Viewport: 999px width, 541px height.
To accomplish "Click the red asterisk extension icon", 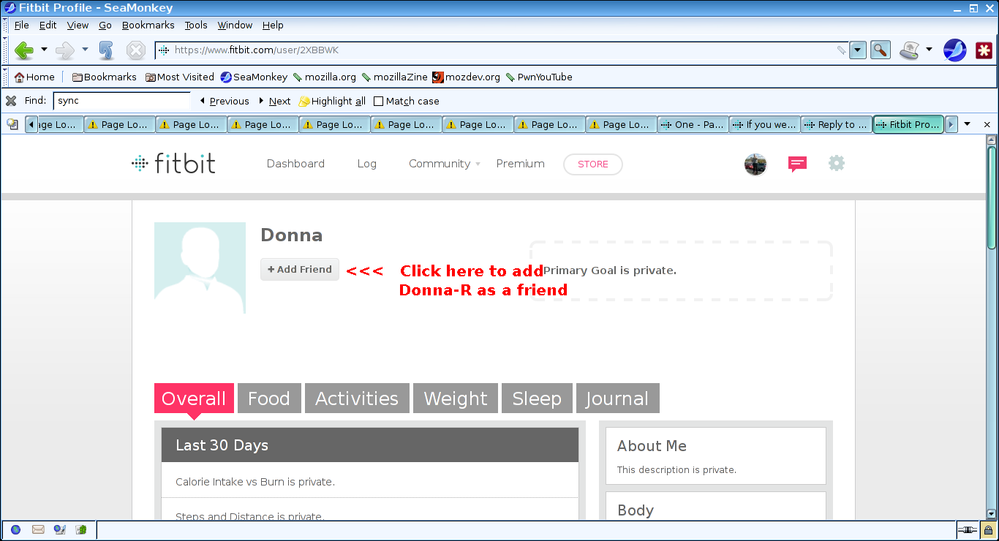I will [x=984, y=50].
